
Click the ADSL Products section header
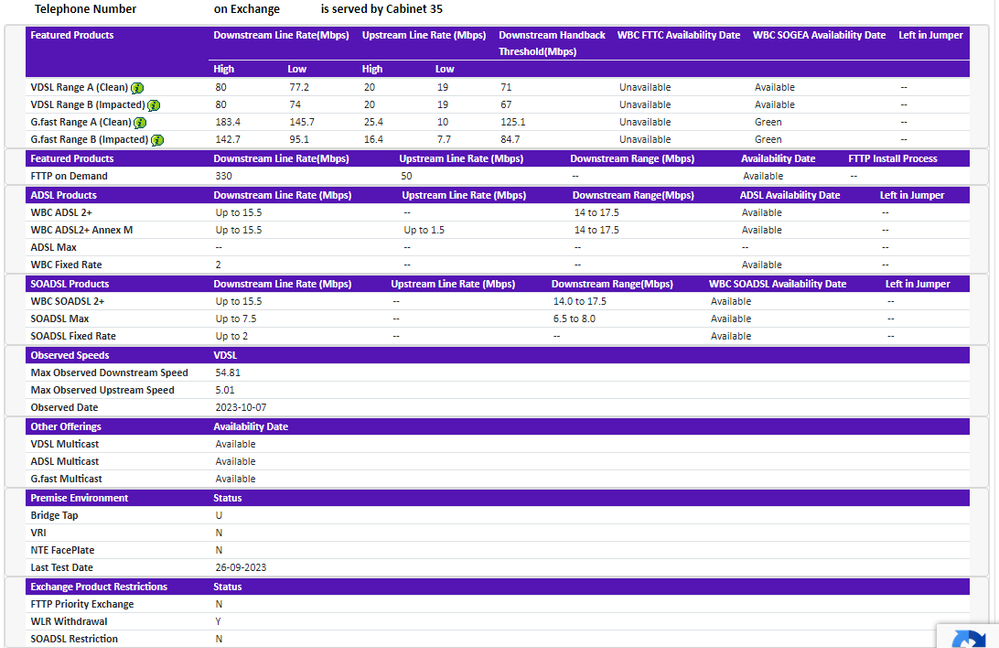coord(63,195)
